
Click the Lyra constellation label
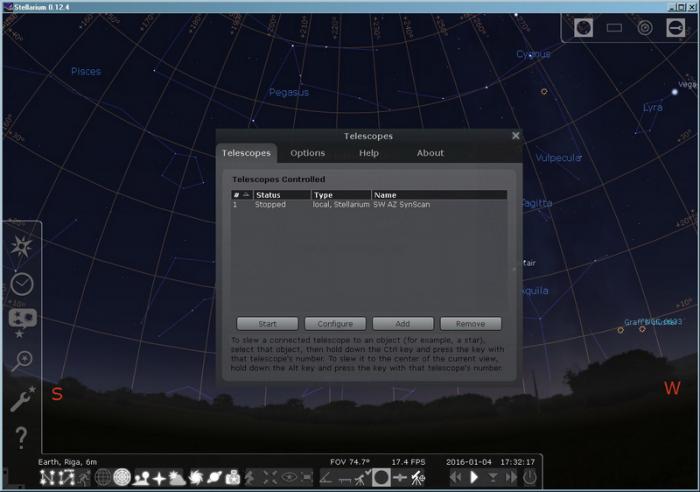pyautogui.click(x=653, y=108)
